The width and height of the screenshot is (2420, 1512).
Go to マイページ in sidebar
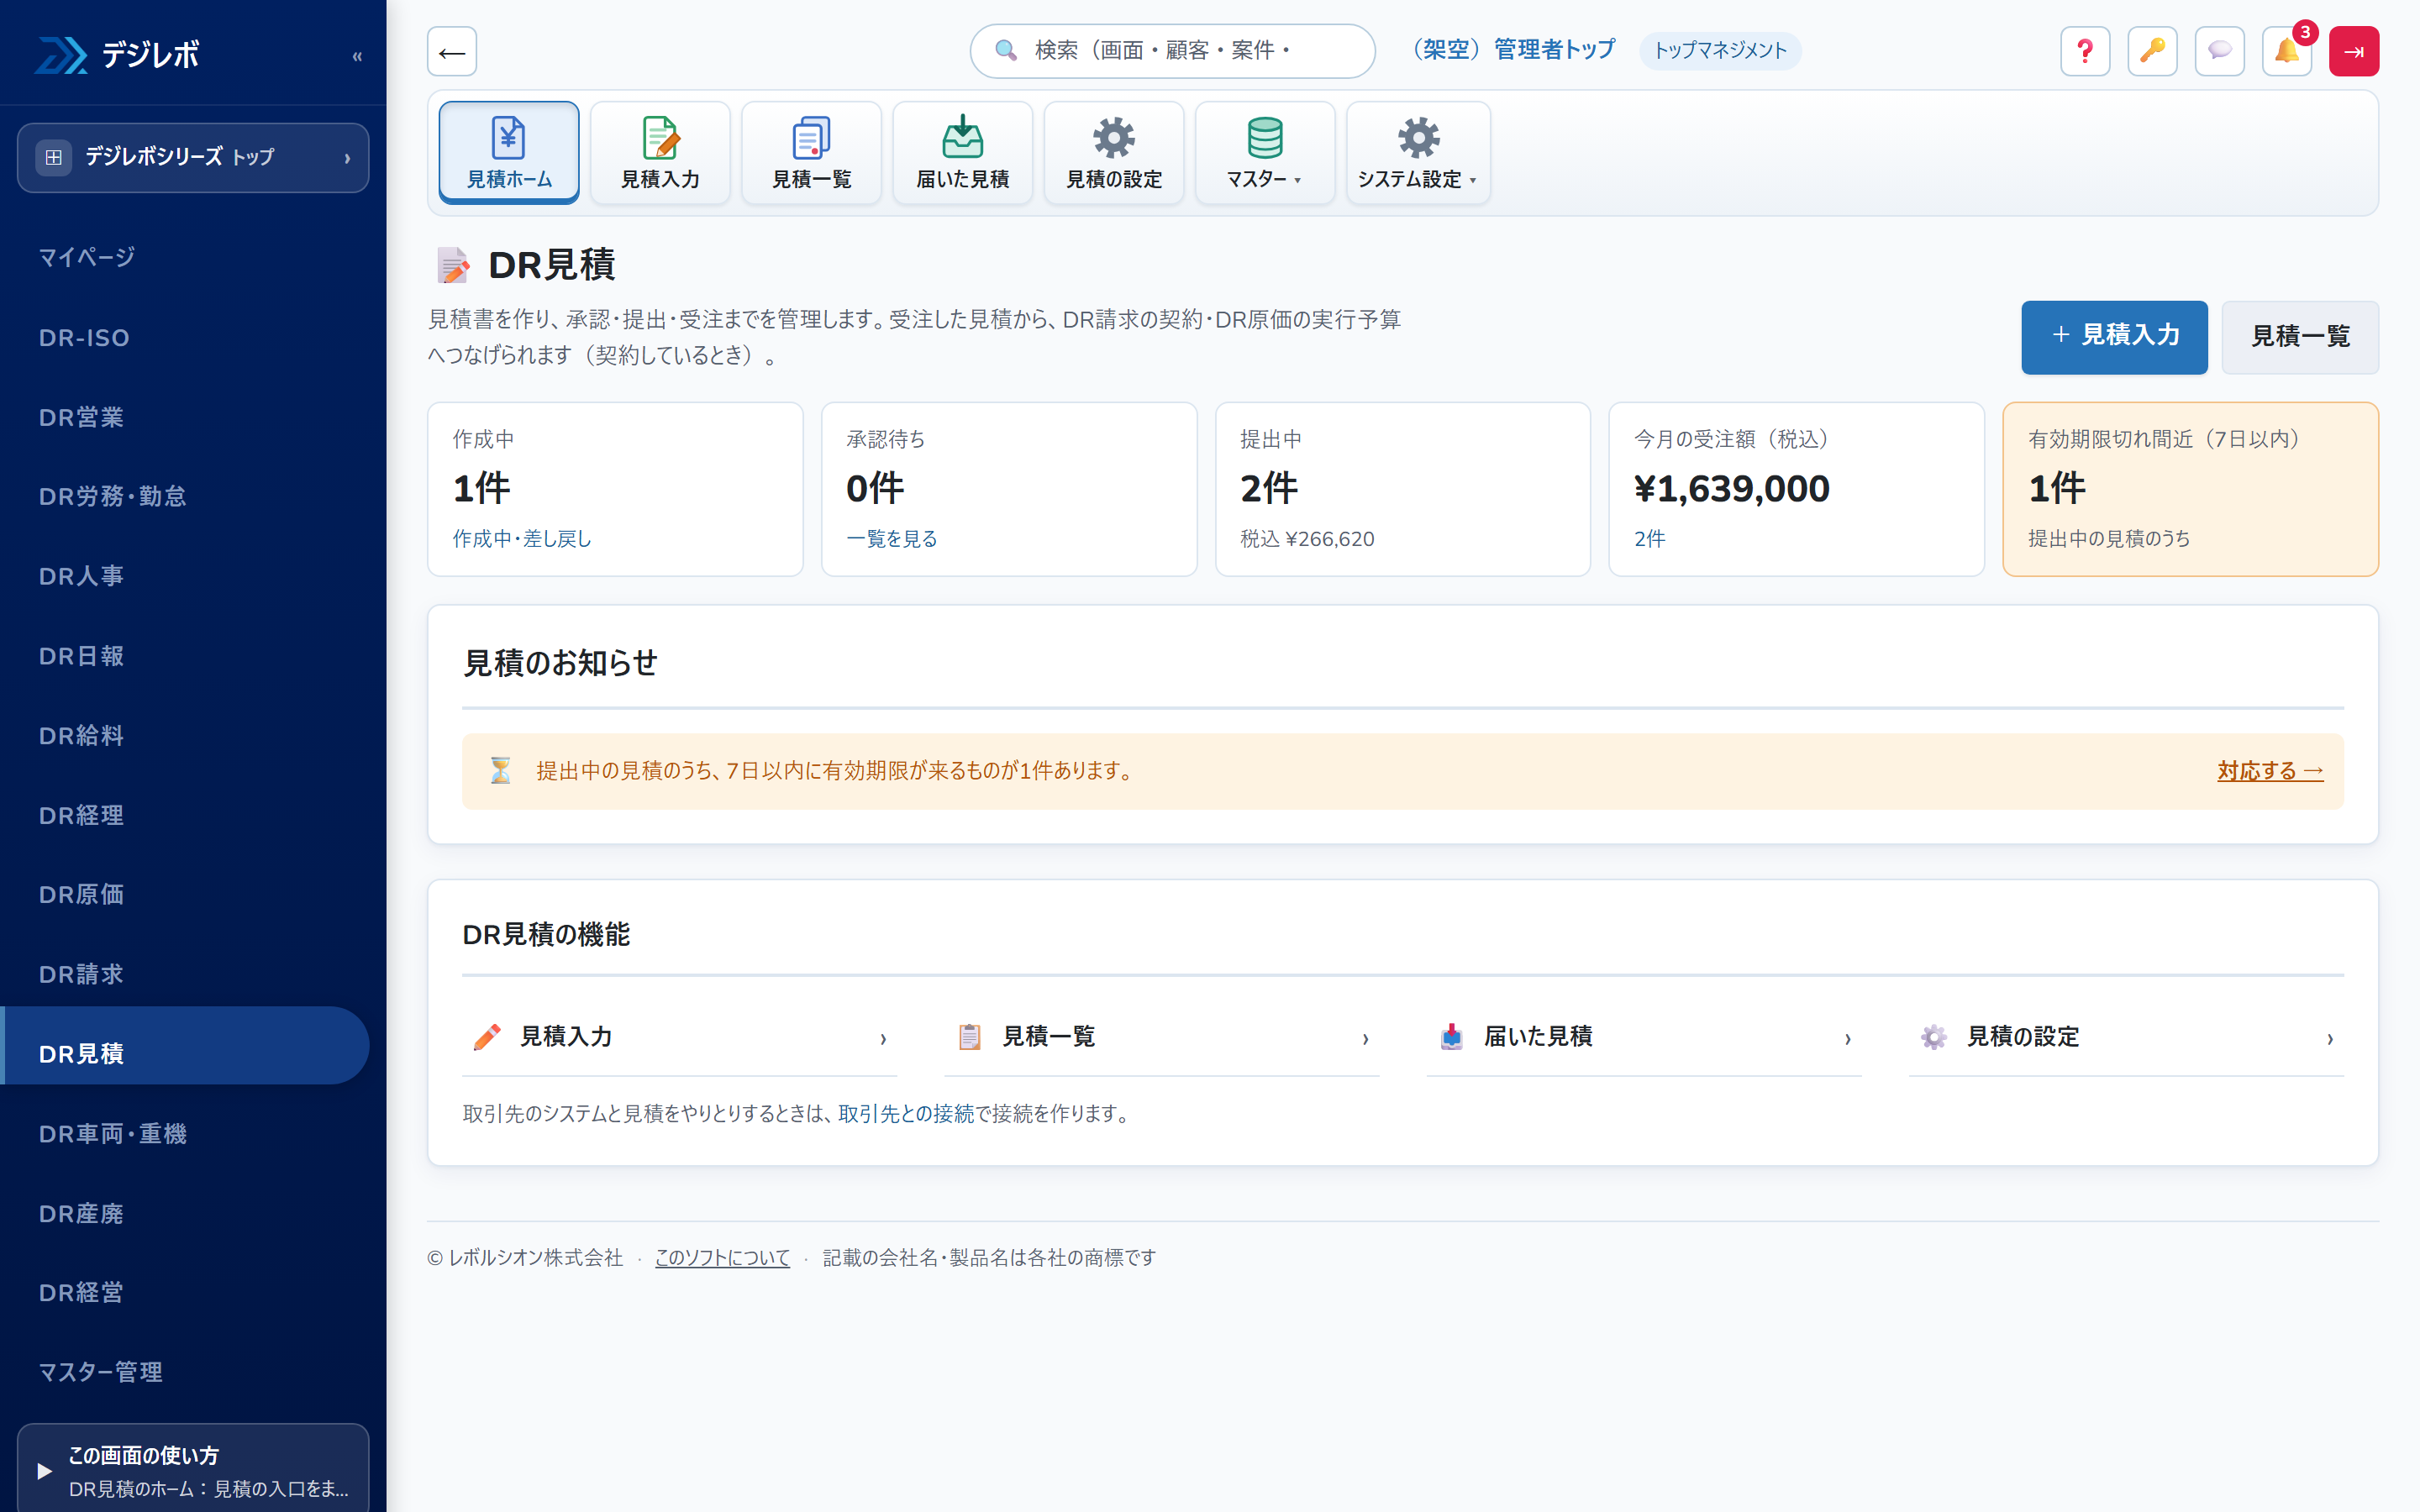185,258
